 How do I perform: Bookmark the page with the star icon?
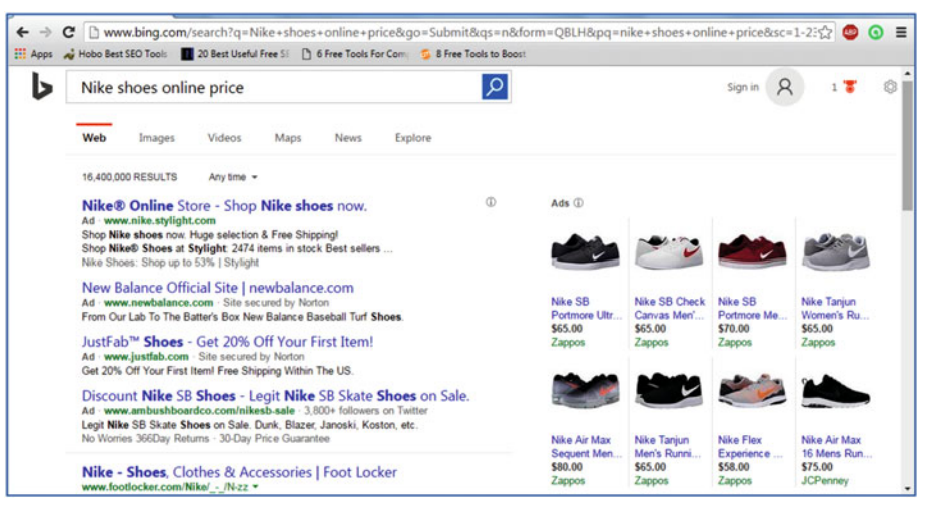coord(825,33)
